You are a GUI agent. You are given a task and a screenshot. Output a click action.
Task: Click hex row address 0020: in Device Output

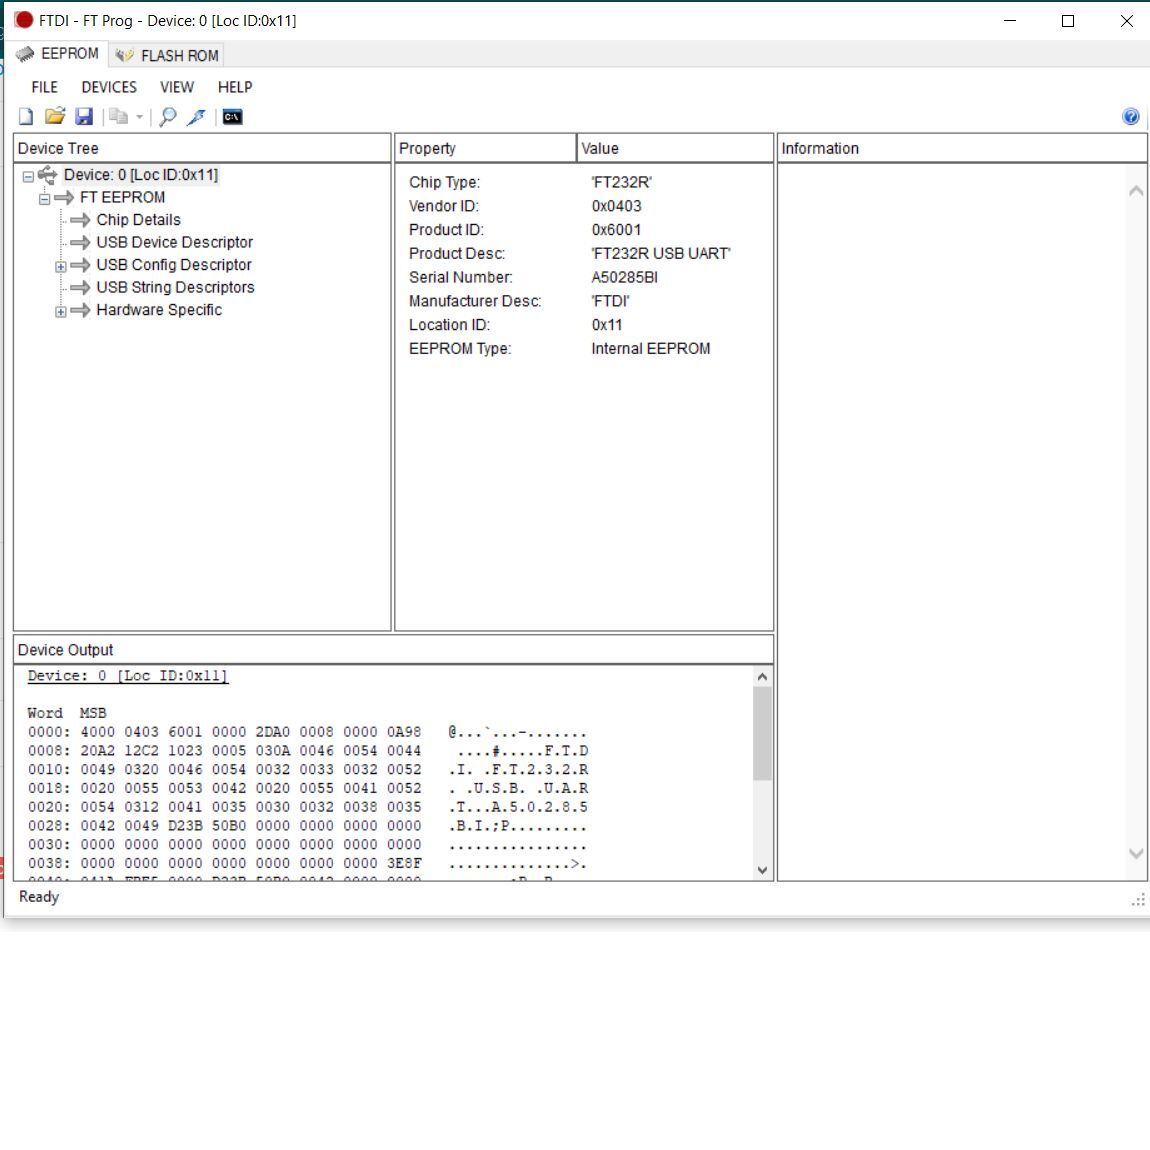coord(49,807)
